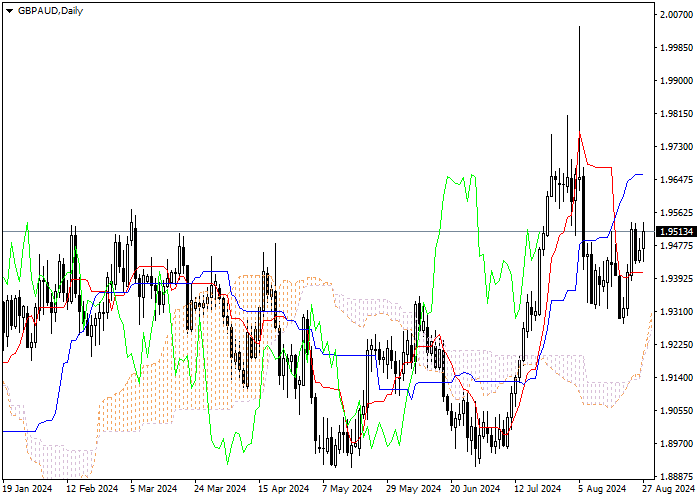Viewport: 700px width, 500px height.
Task: Click the 1.93100 price level label
Action: pos(677,312)
